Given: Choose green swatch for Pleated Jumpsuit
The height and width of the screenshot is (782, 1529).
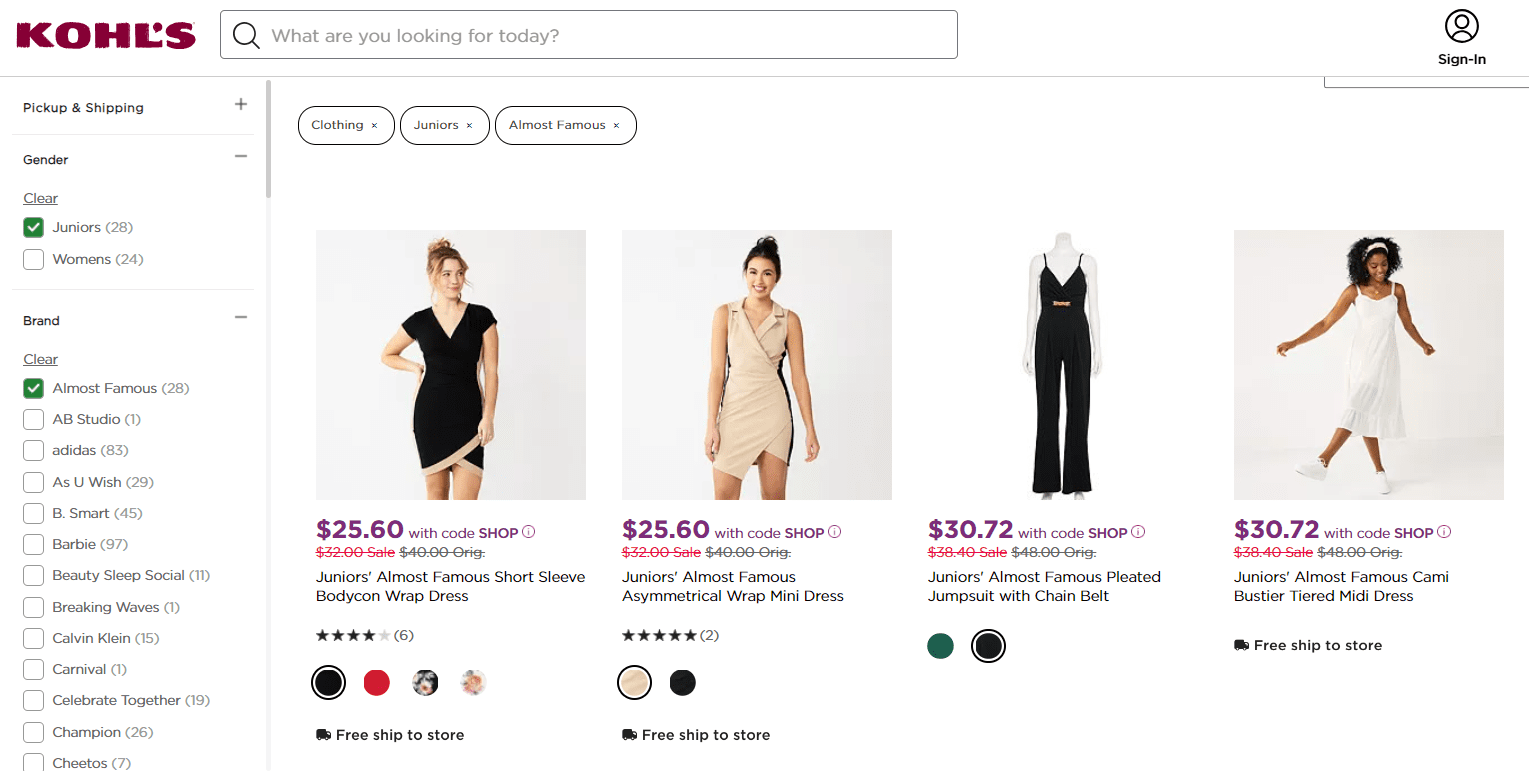Looking at the screenshot, I should (940, 646).
